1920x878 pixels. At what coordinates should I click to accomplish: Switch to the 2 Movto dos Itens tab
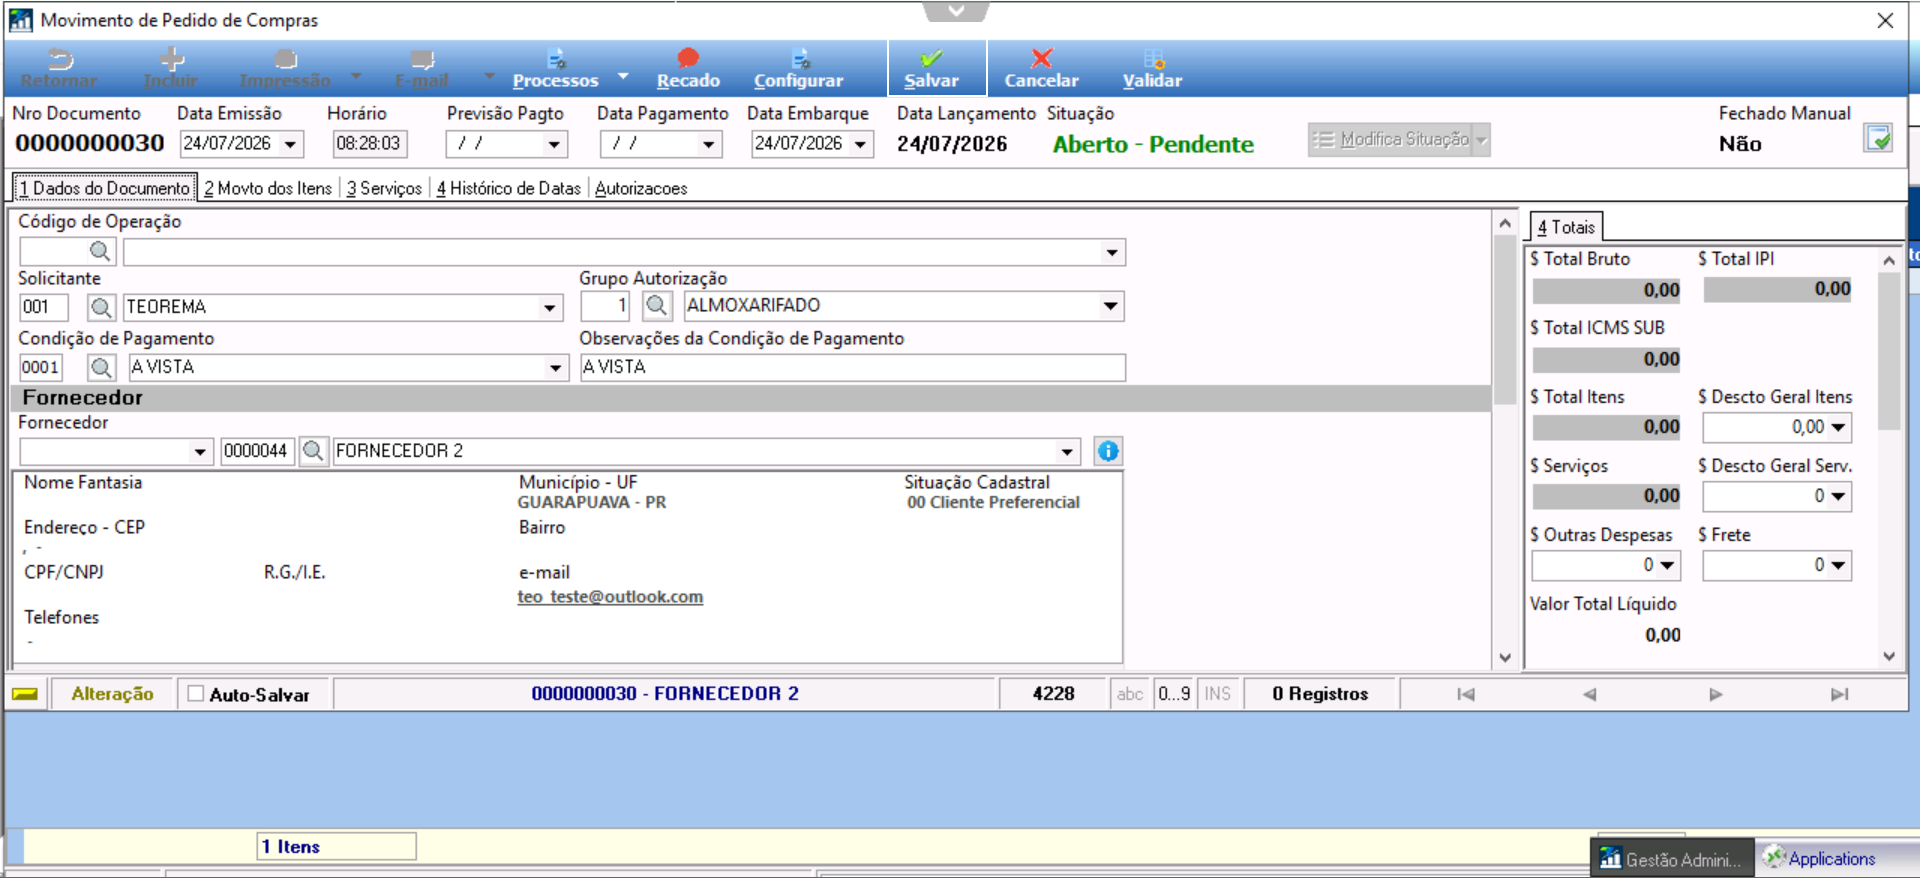point(268,188)
